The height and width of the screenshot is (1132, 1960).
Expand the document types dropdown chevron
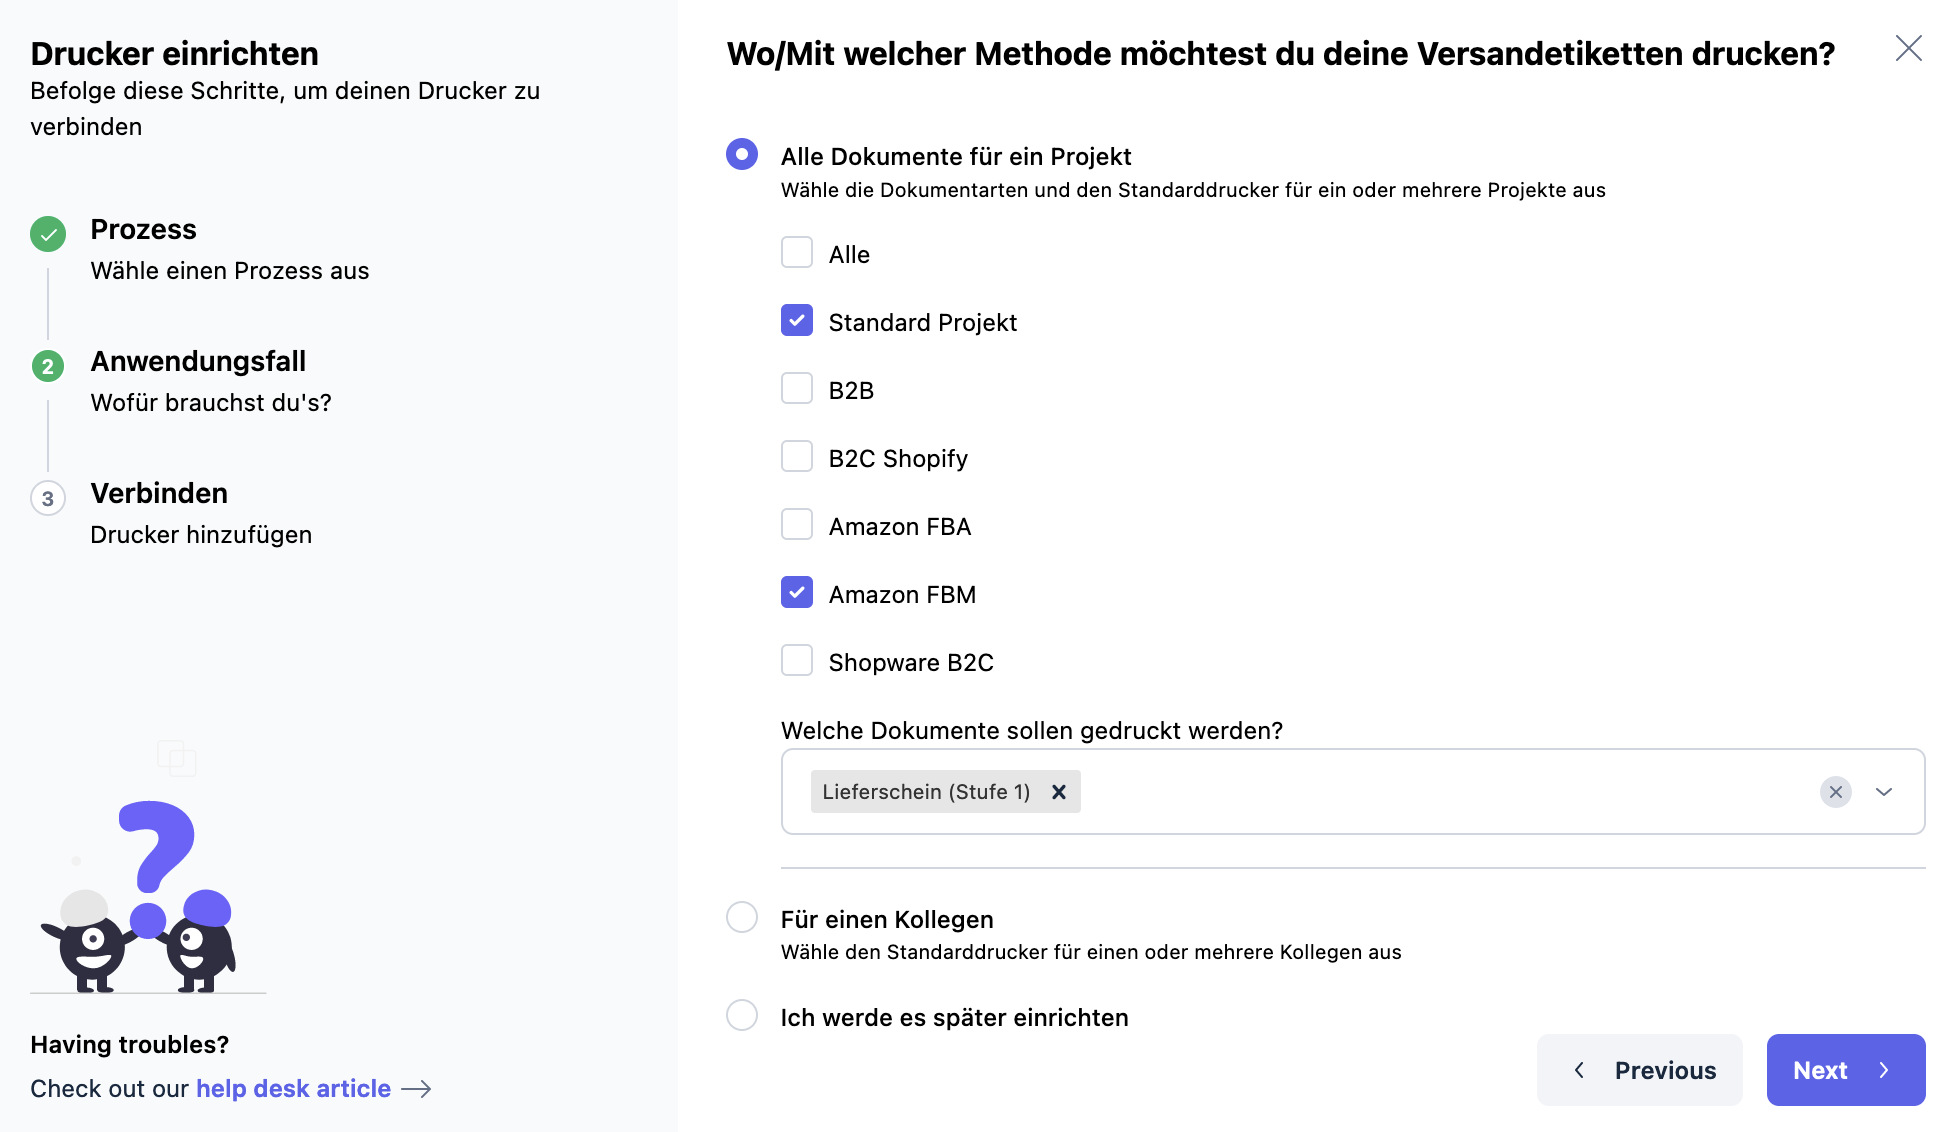[1884, 792]
